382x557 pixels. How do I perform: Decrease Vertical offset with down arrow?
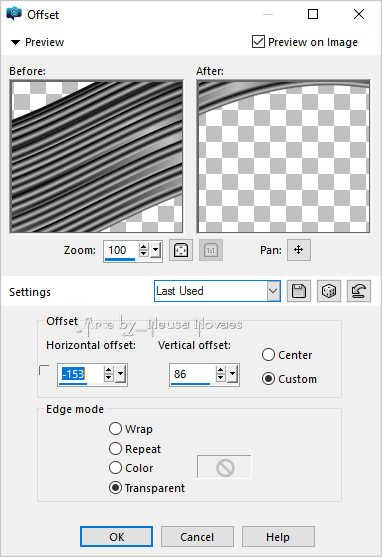pos(221,378)
